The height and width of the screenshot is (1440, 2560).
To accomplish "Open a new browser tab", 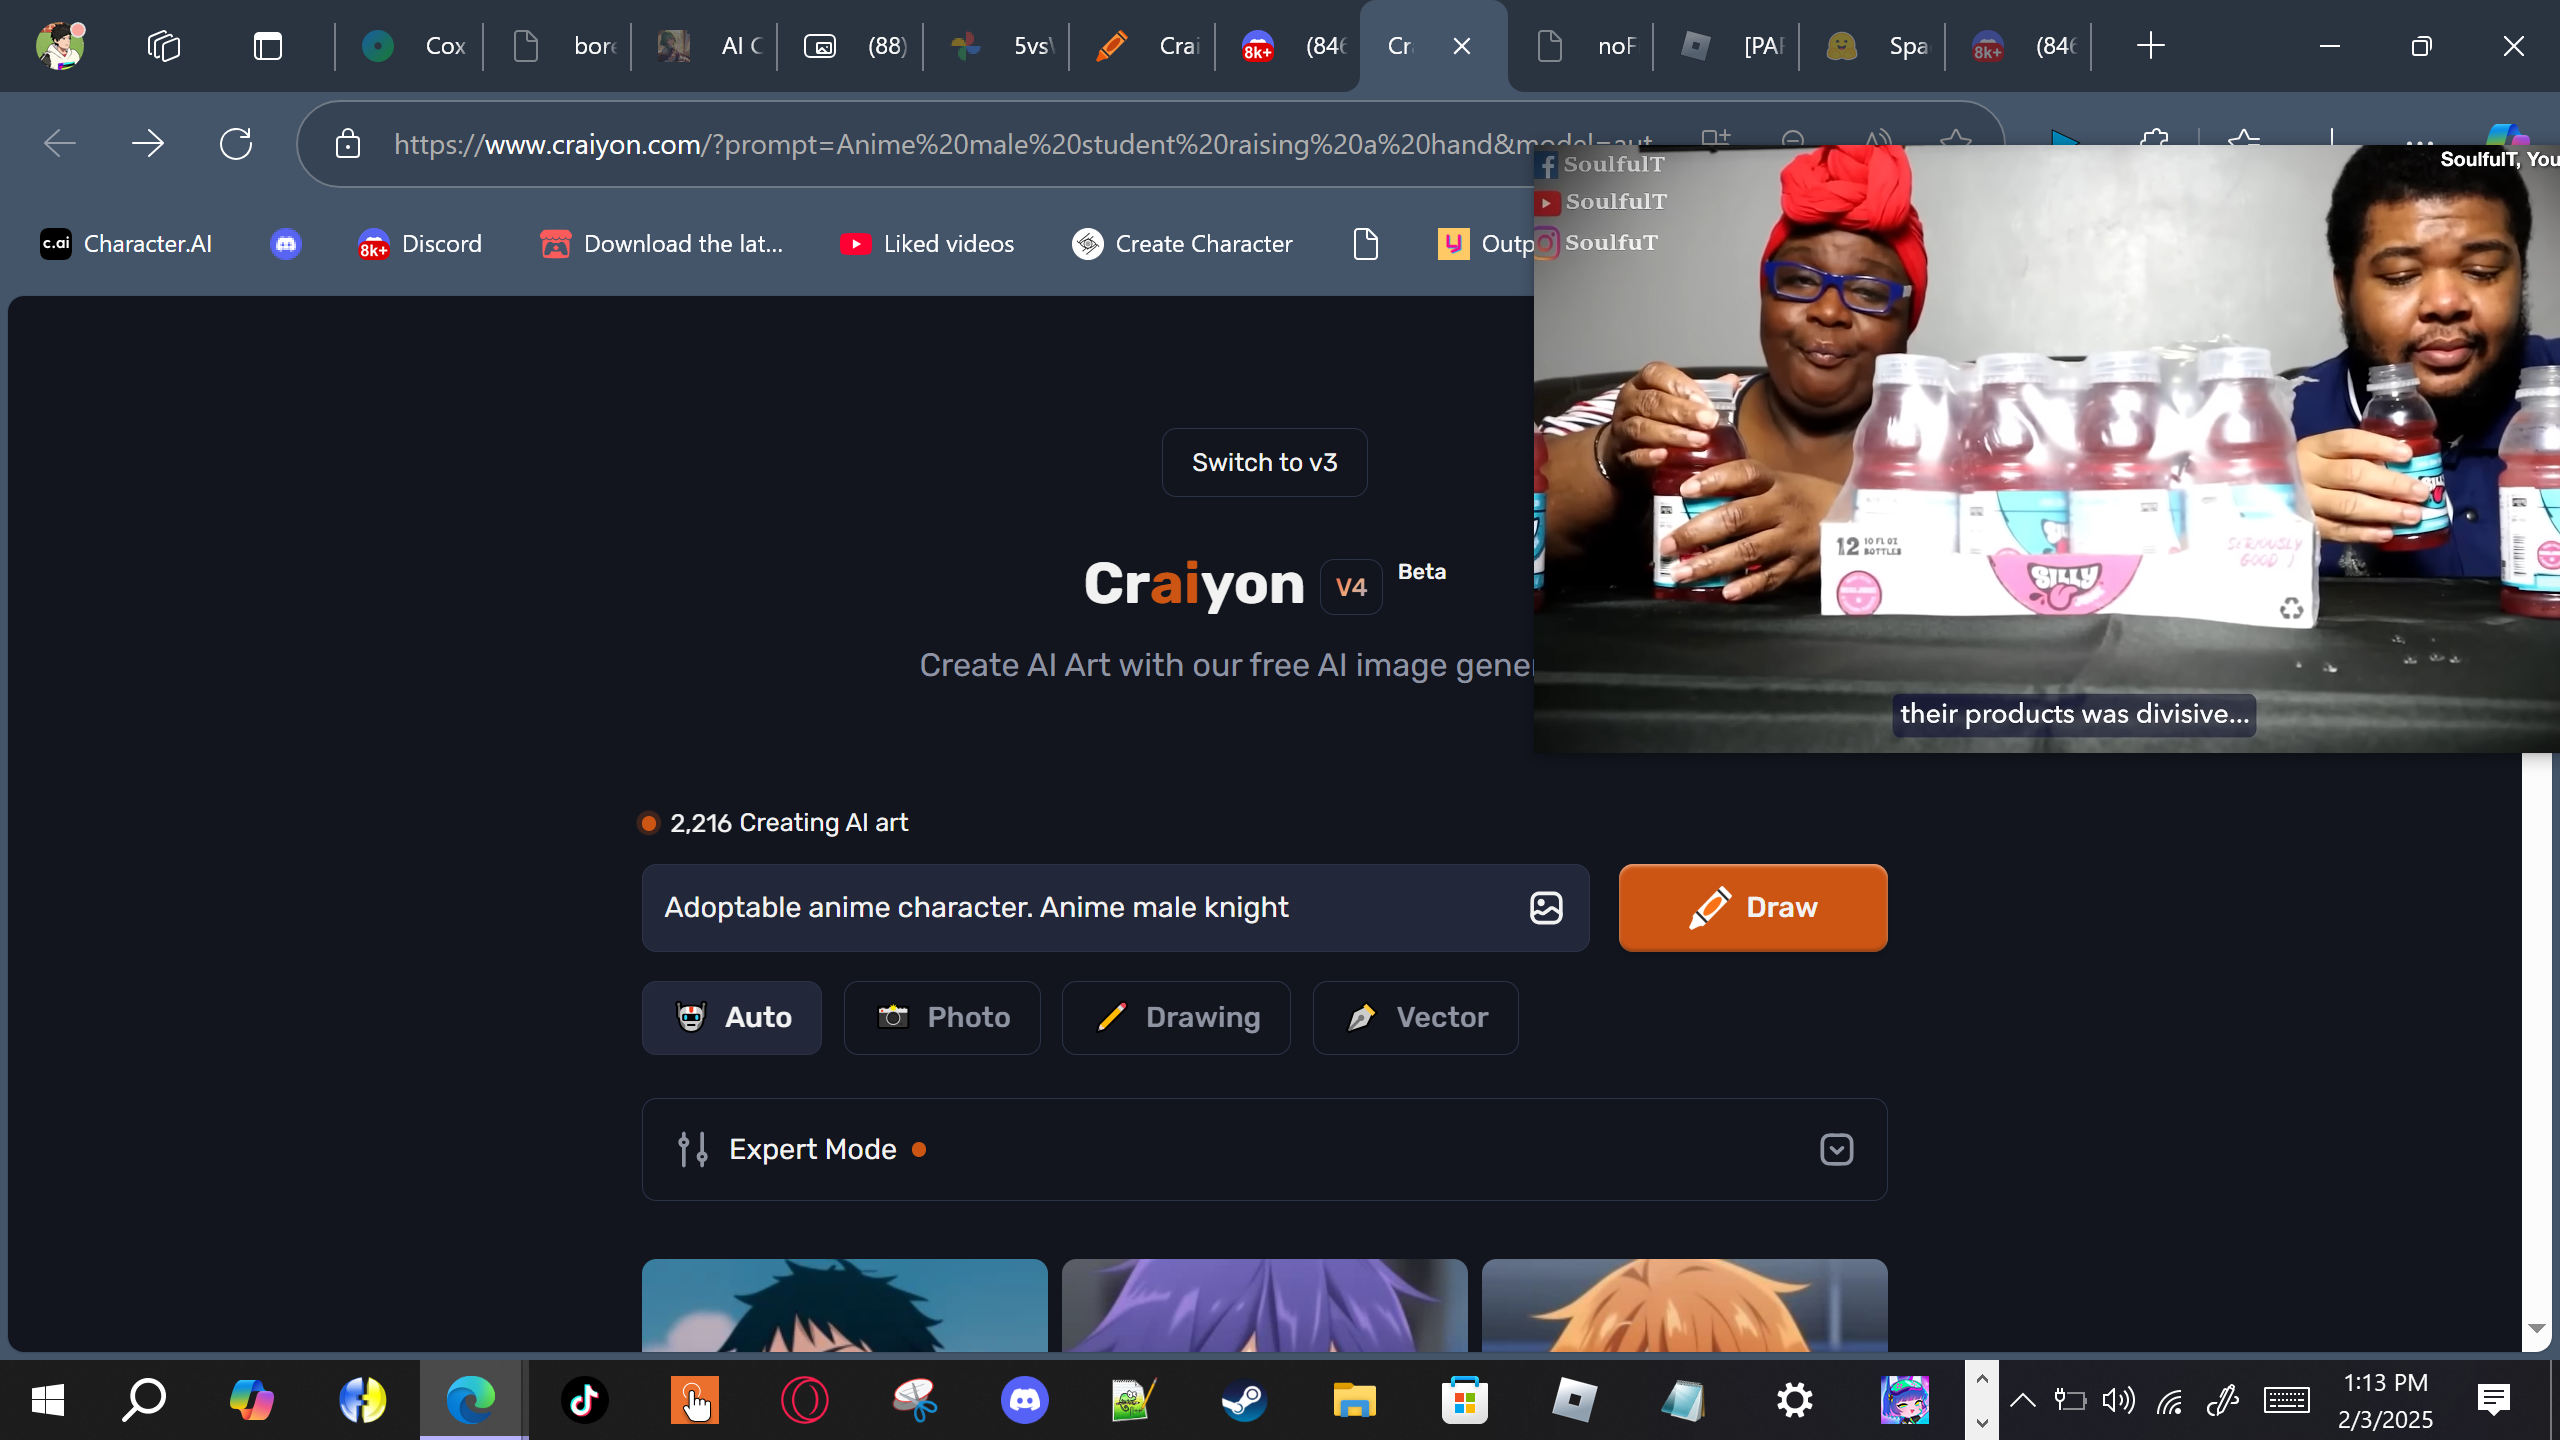I will pyautogui.click(x=2150, y=46).
